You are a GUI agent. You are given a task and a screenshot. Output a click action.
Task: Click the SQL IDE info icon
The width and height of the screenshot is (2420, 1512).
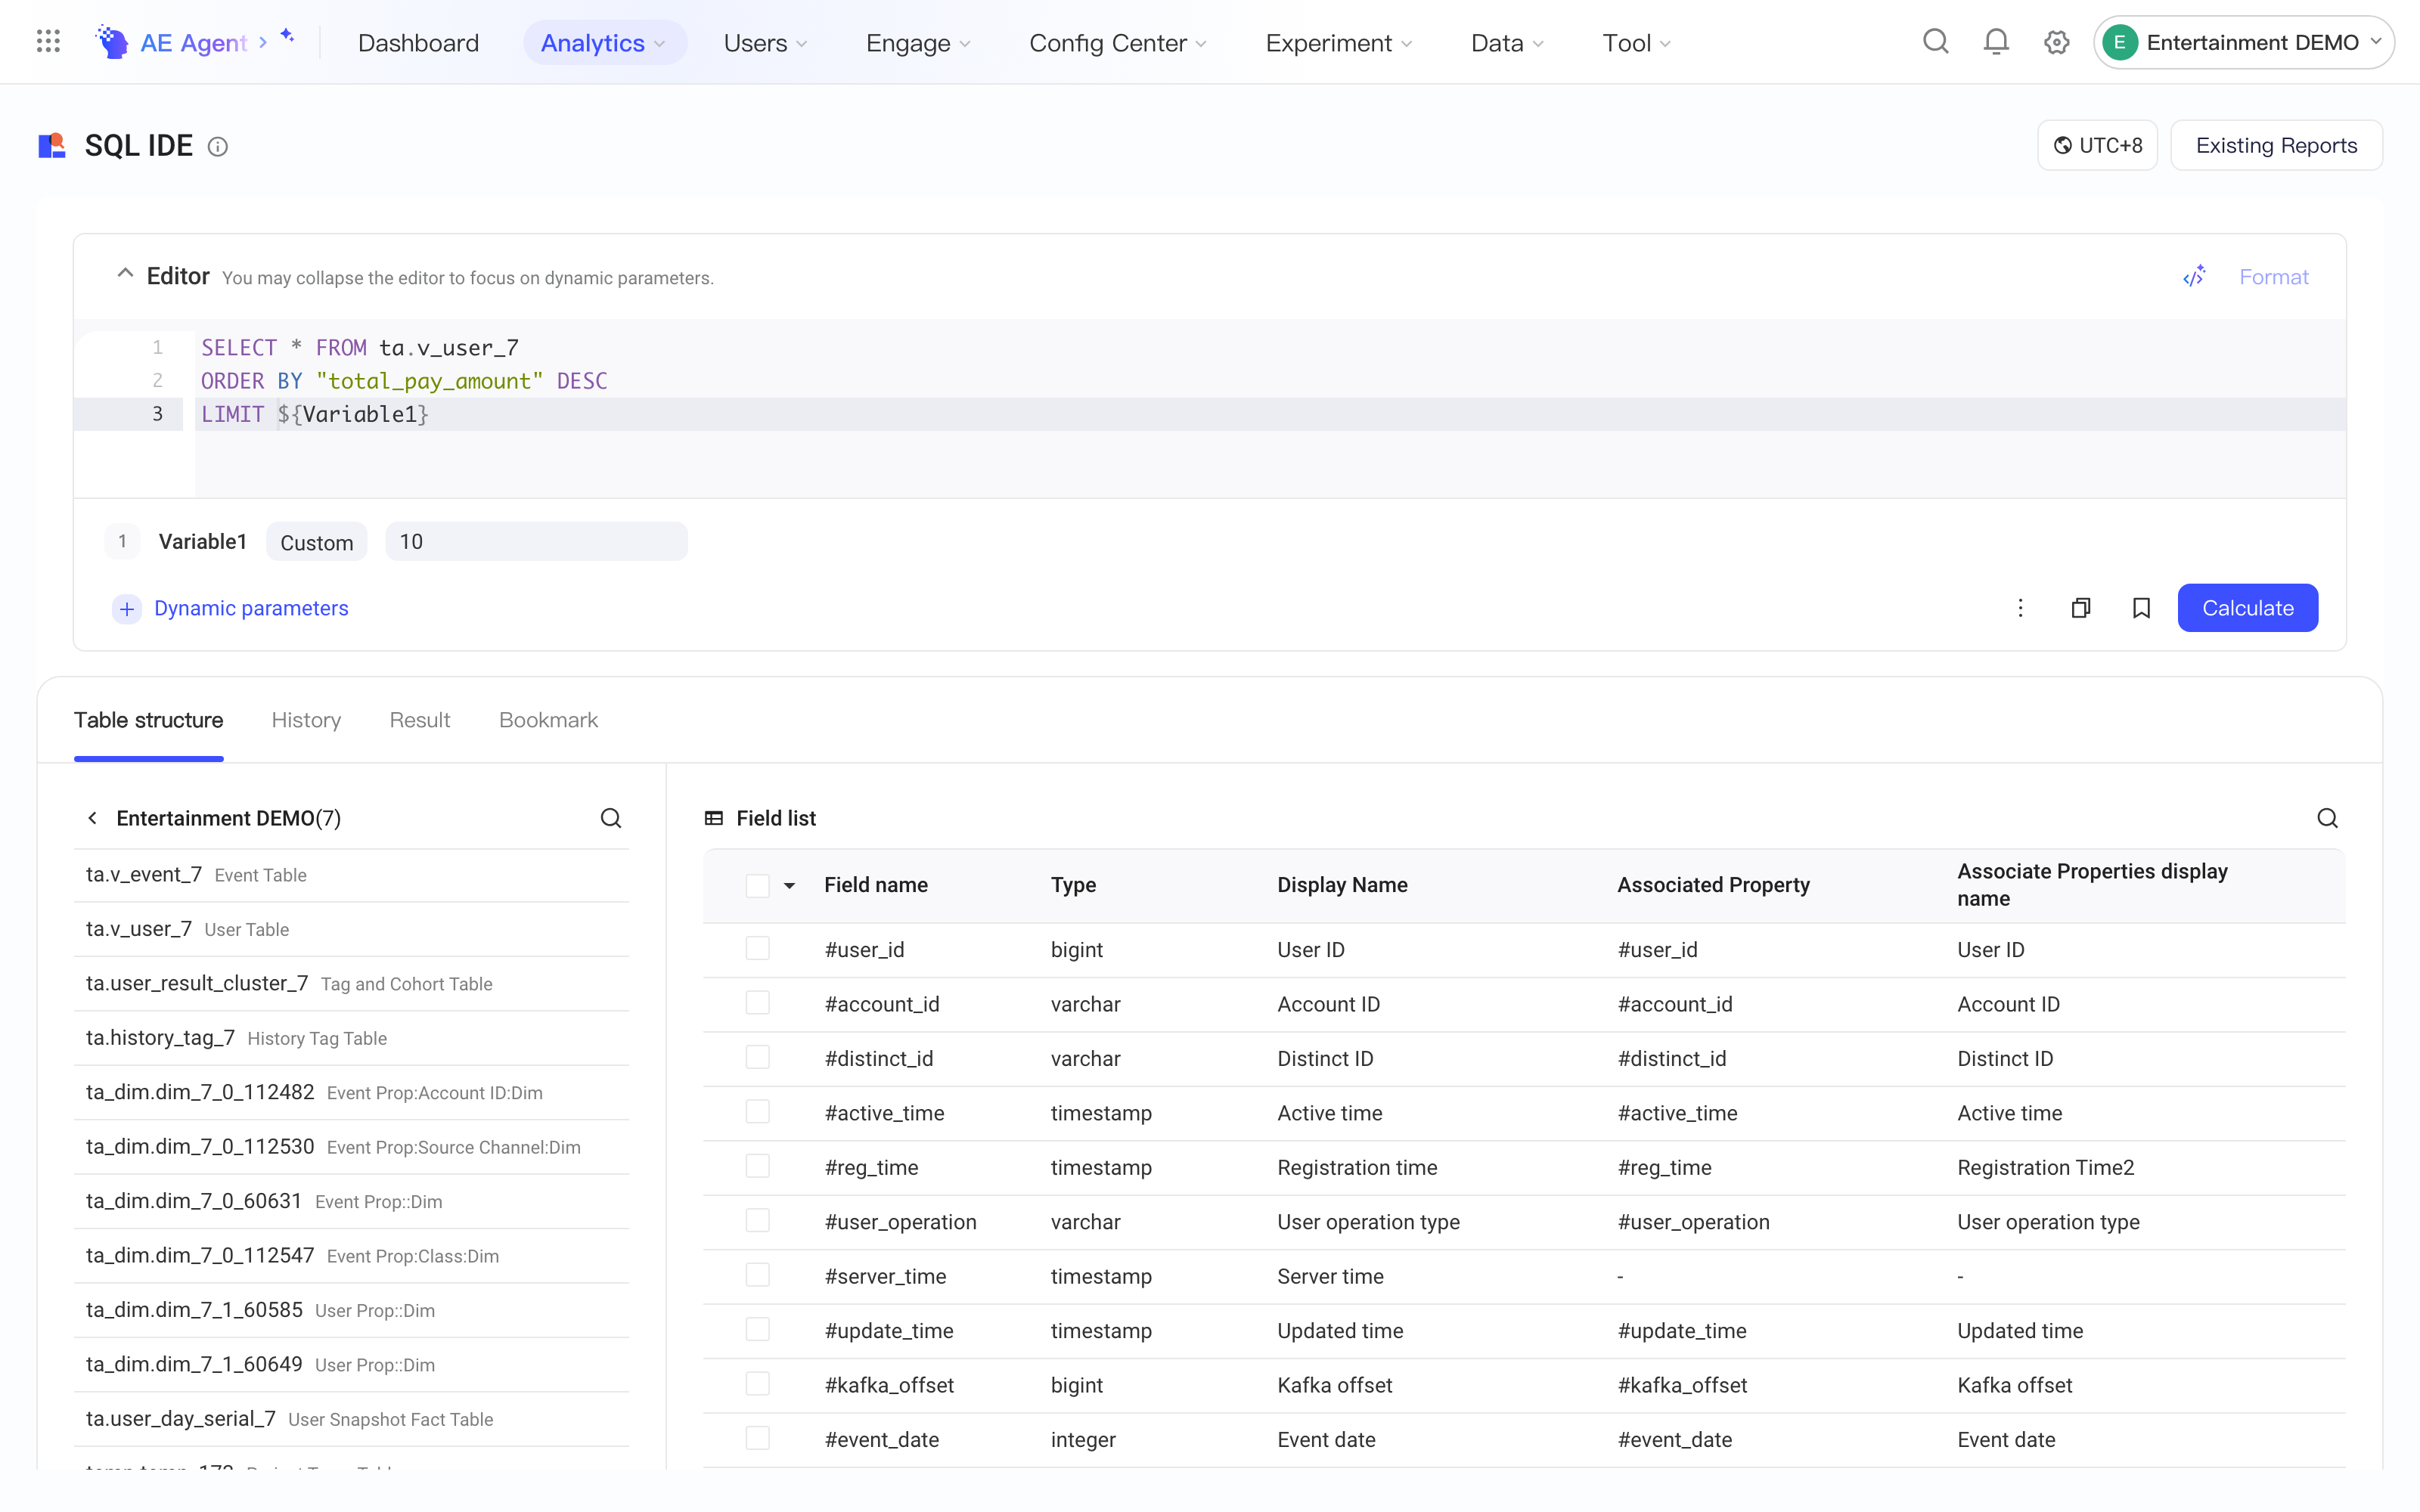(x=217, y=147)
